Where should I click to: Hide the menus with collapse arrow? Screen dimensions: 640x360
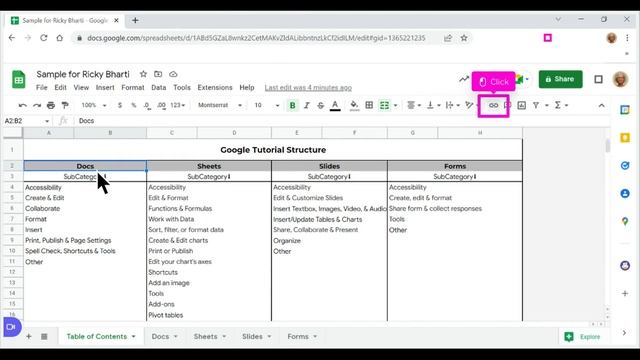tap(601, 105)
